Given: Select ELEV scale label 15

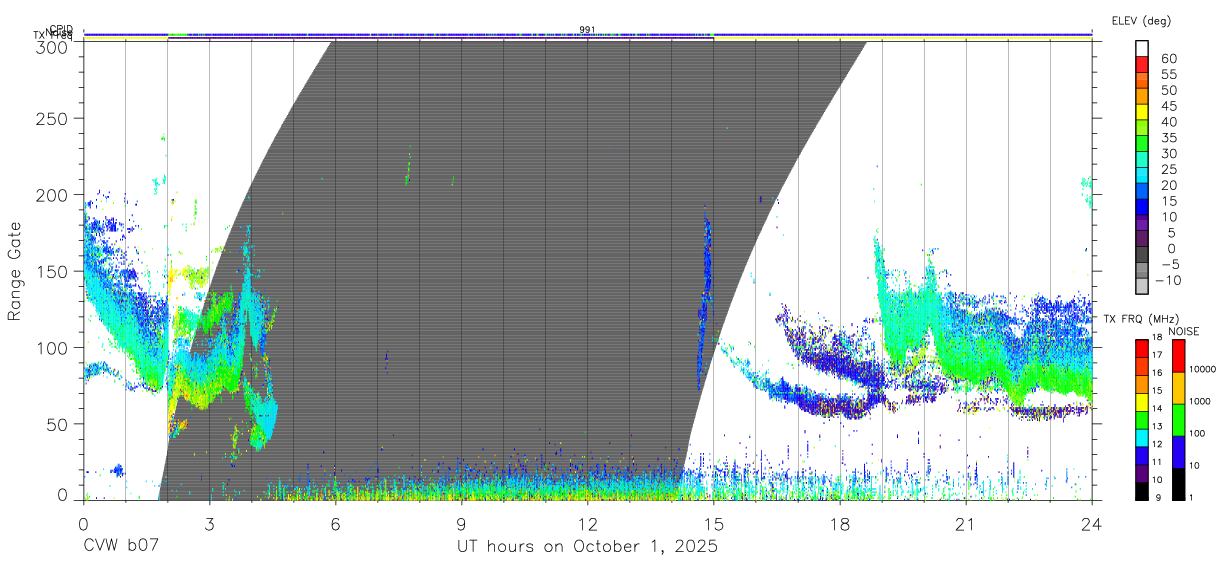Looking at the screenshot, I should click(x=1168, y=200).
